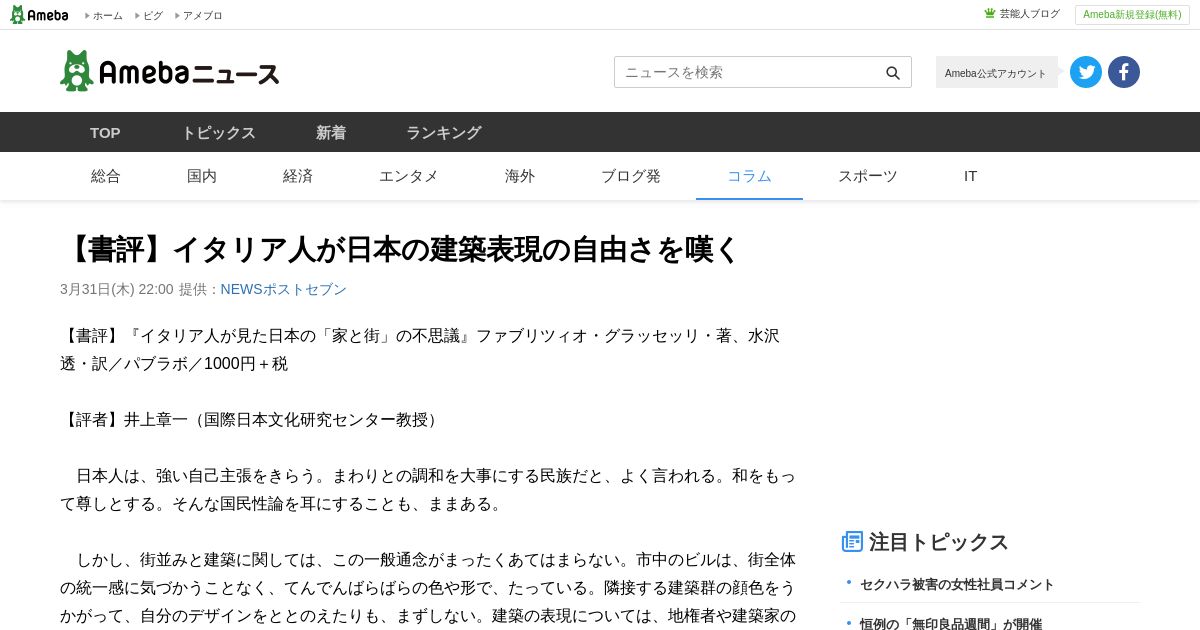Click the search magnifier icon

893,73
